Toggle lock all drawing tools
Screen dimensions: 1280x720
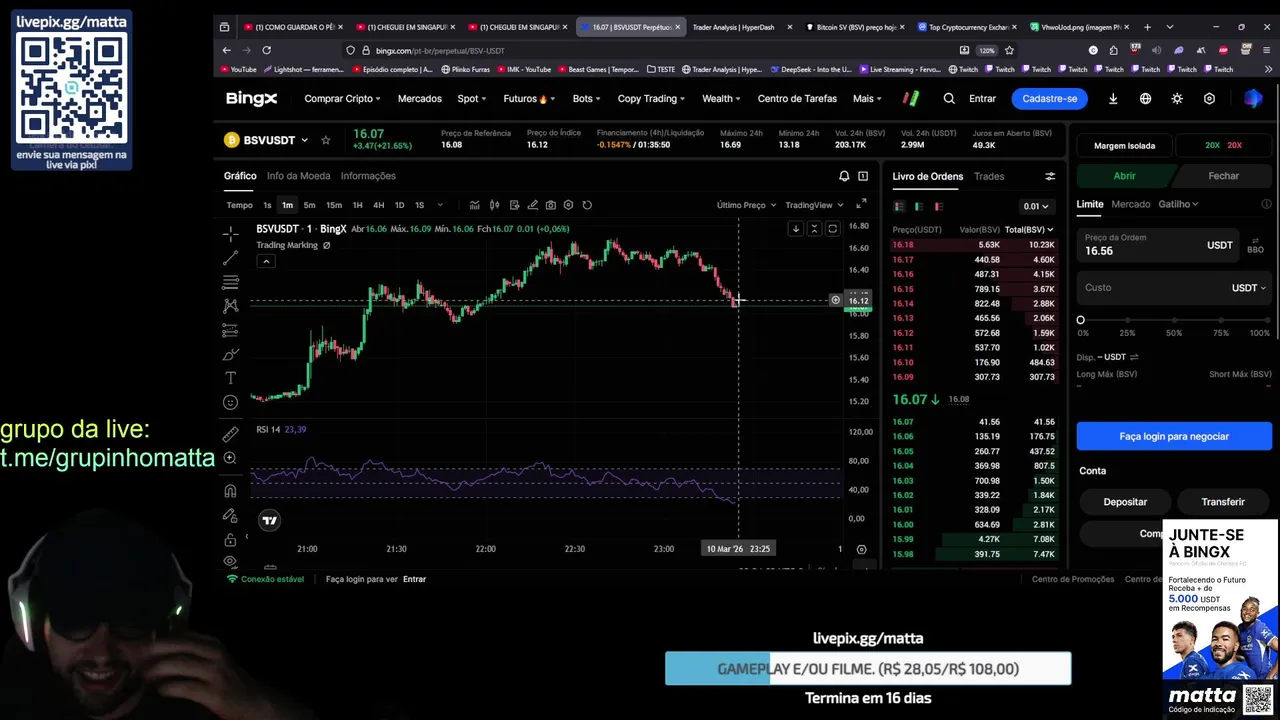pyautogui.click(x=231, y=540)
